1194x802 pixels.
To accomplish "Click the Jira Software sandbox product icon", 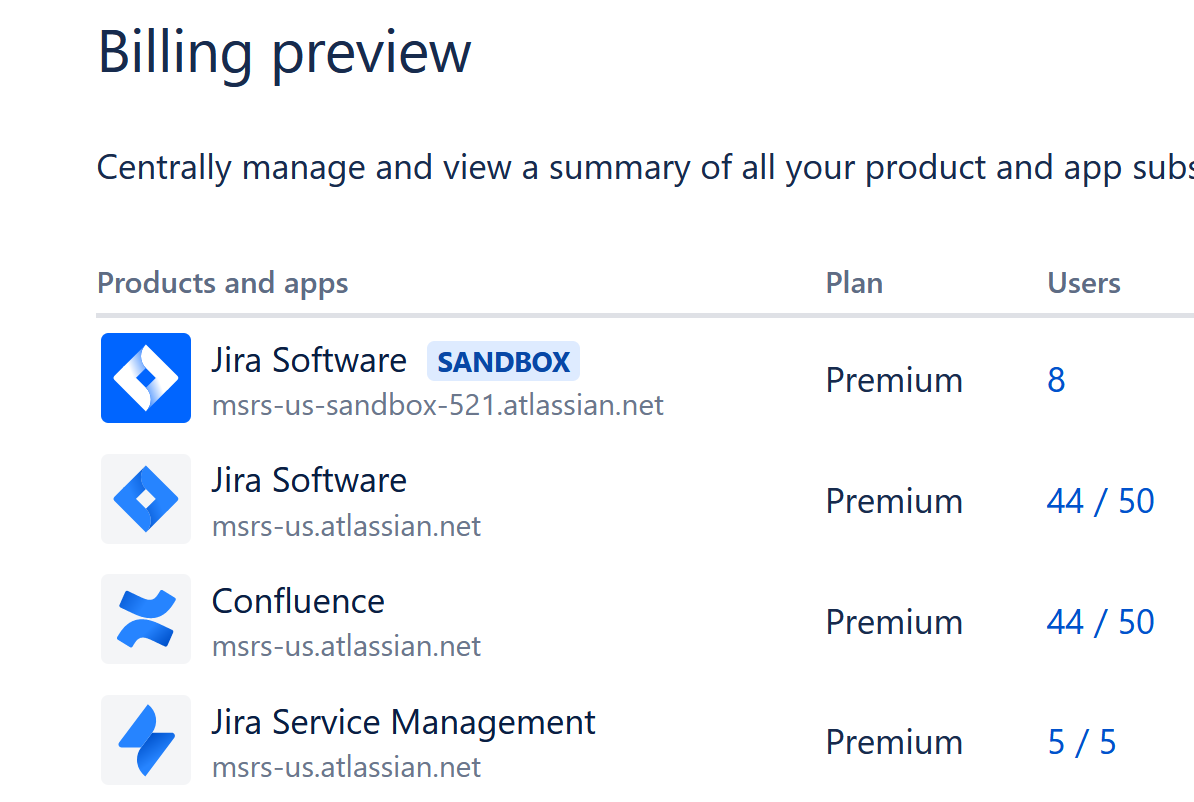I will coord(145,378).
